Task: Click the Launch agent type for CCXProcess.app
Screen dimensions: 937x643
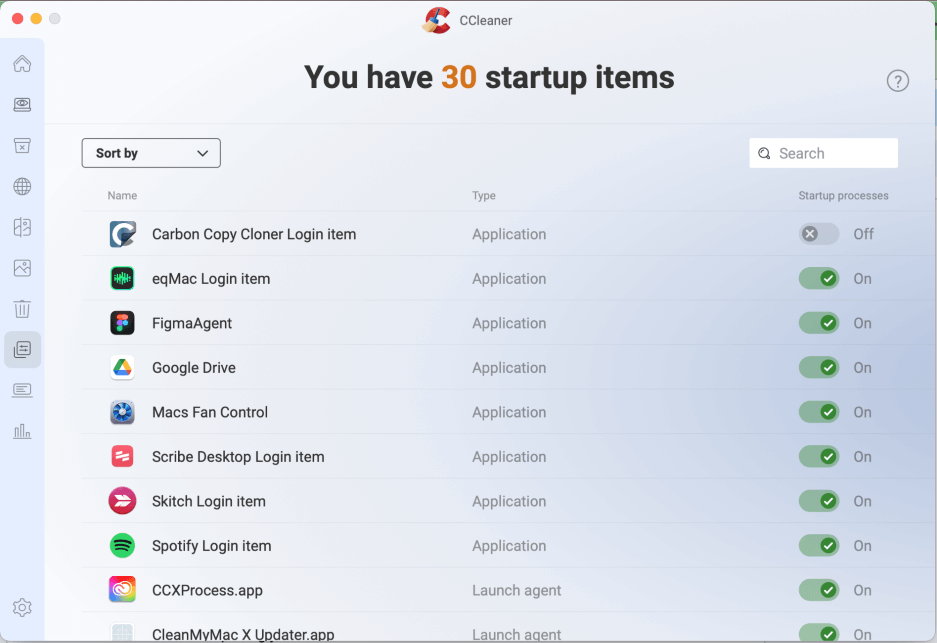Action: pyautogui.click(x=516, y=590)
